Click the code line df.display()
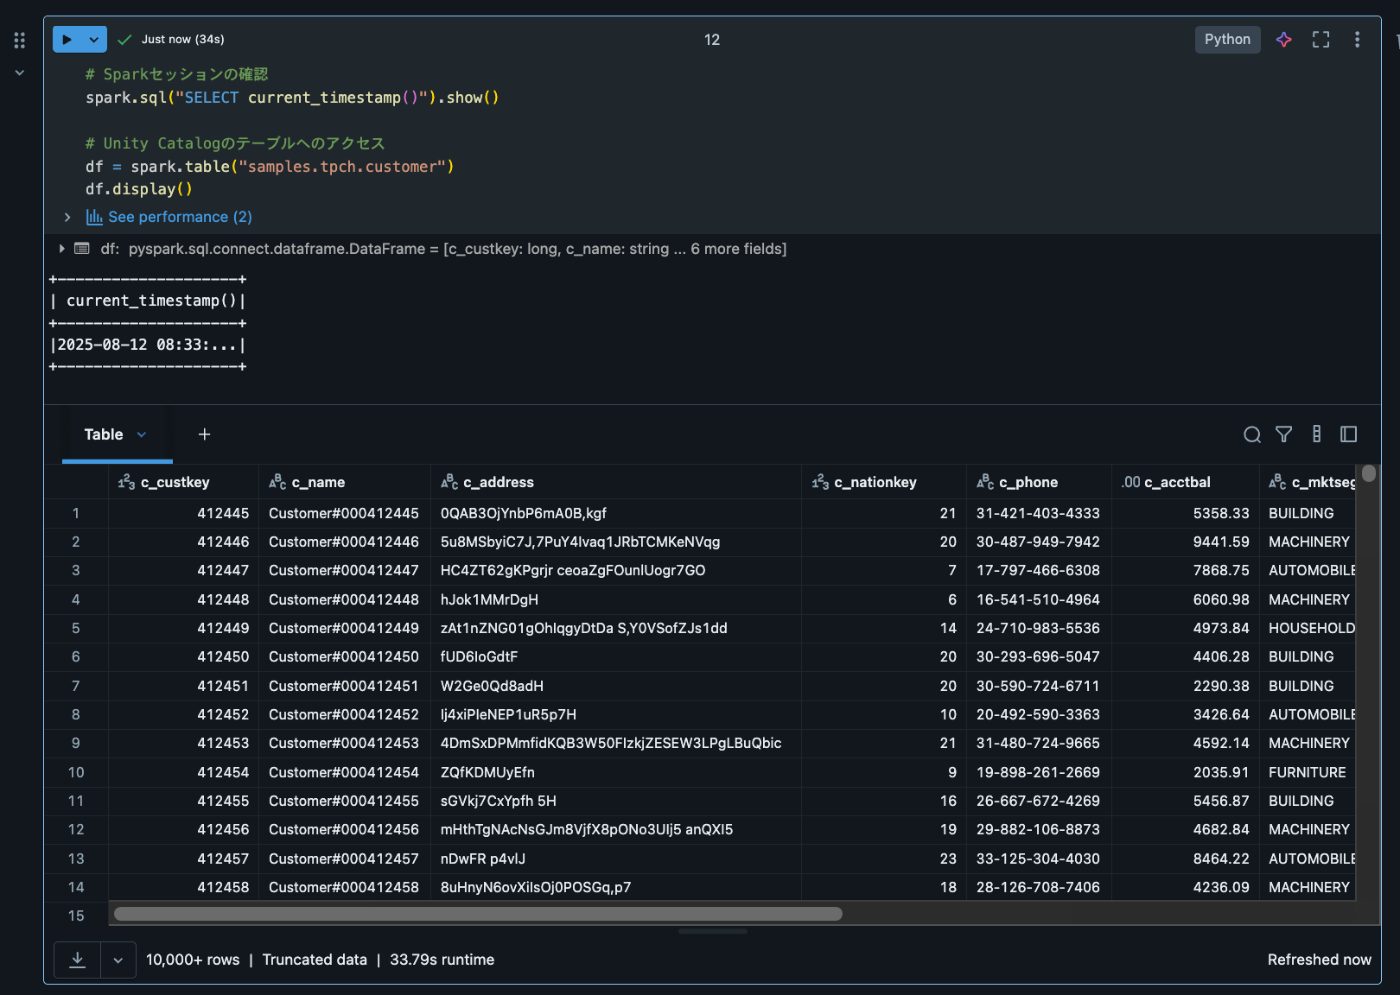1400x995 pixels. pos(139,189)
